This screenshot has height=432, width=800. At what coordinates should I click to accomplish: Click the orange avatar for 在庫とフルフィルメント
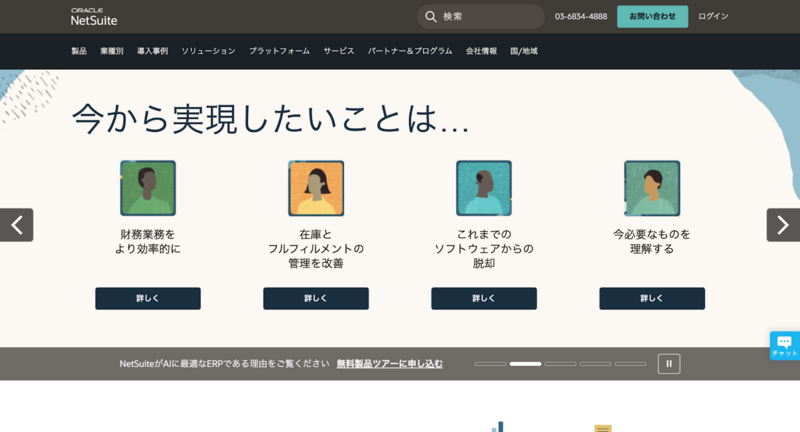click(316, 188)
